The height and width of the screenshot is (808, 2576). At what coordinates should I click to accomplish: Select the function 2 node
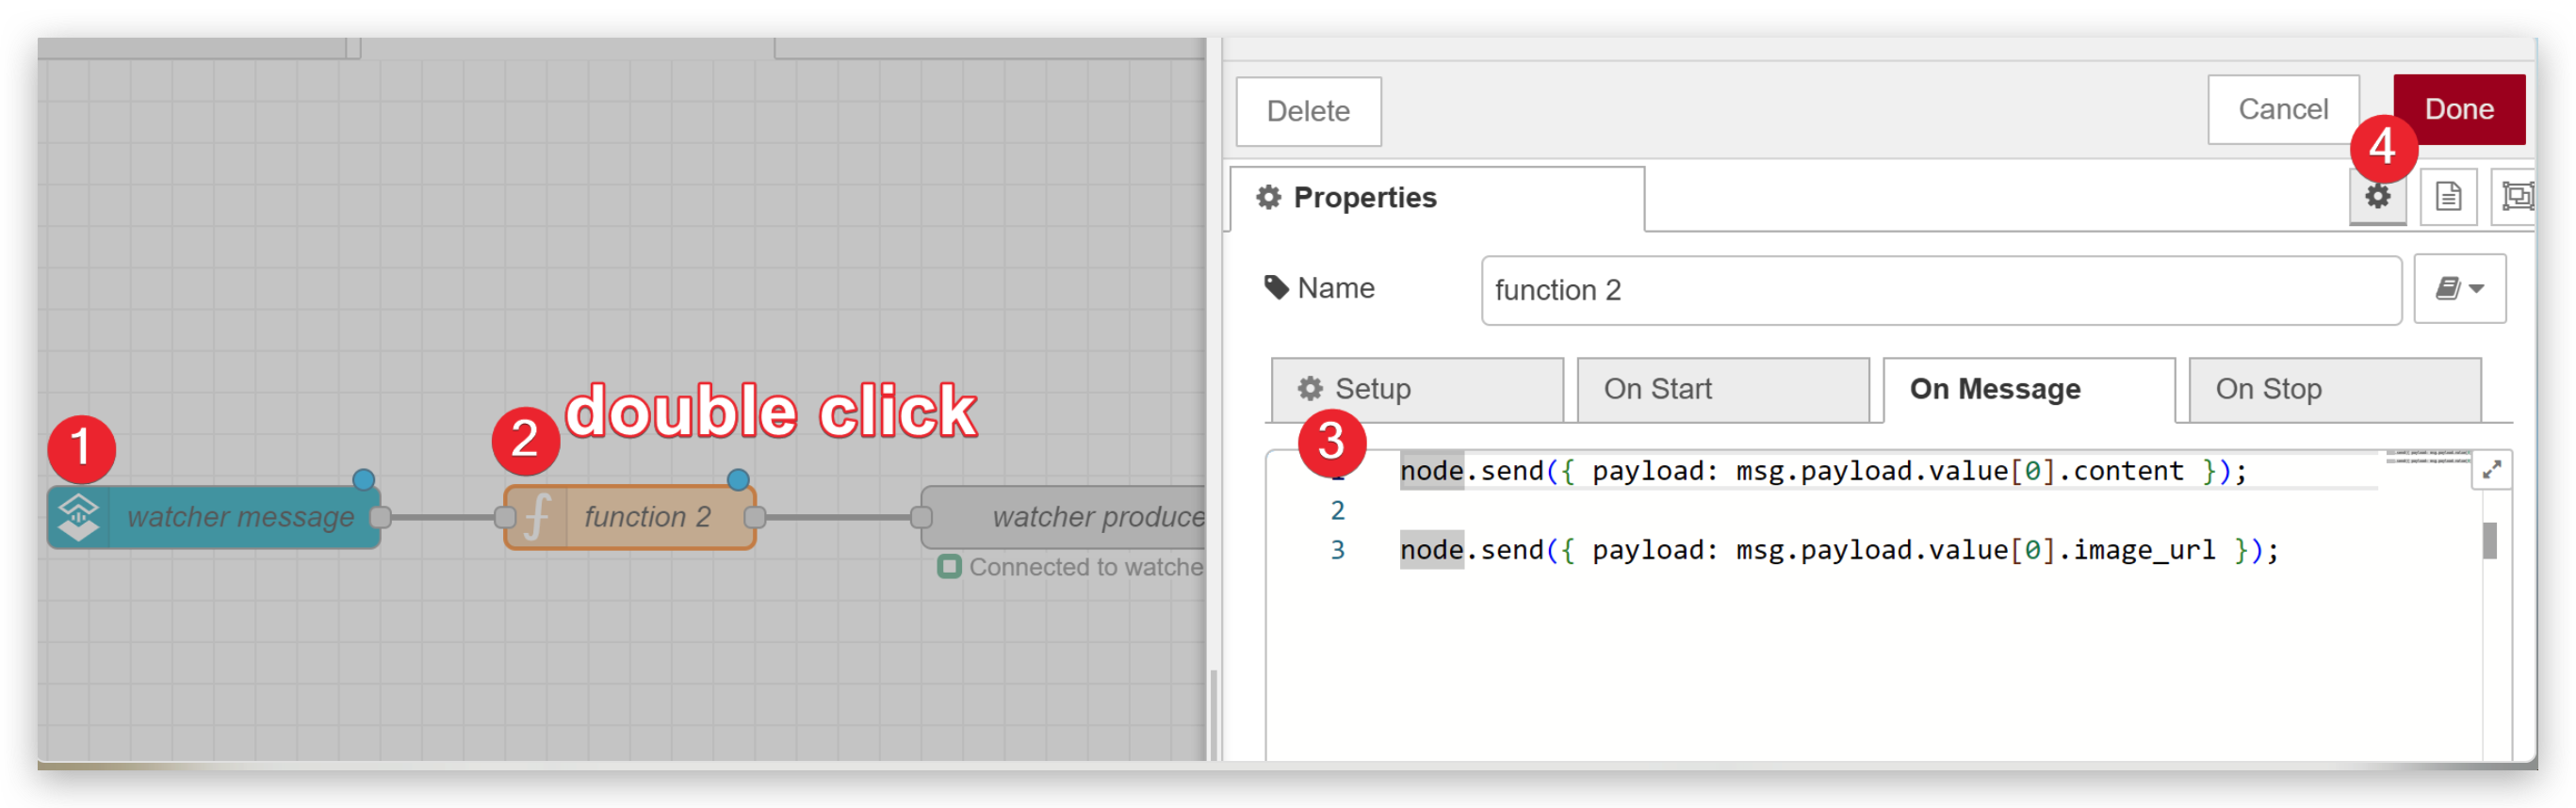[630, 517]
